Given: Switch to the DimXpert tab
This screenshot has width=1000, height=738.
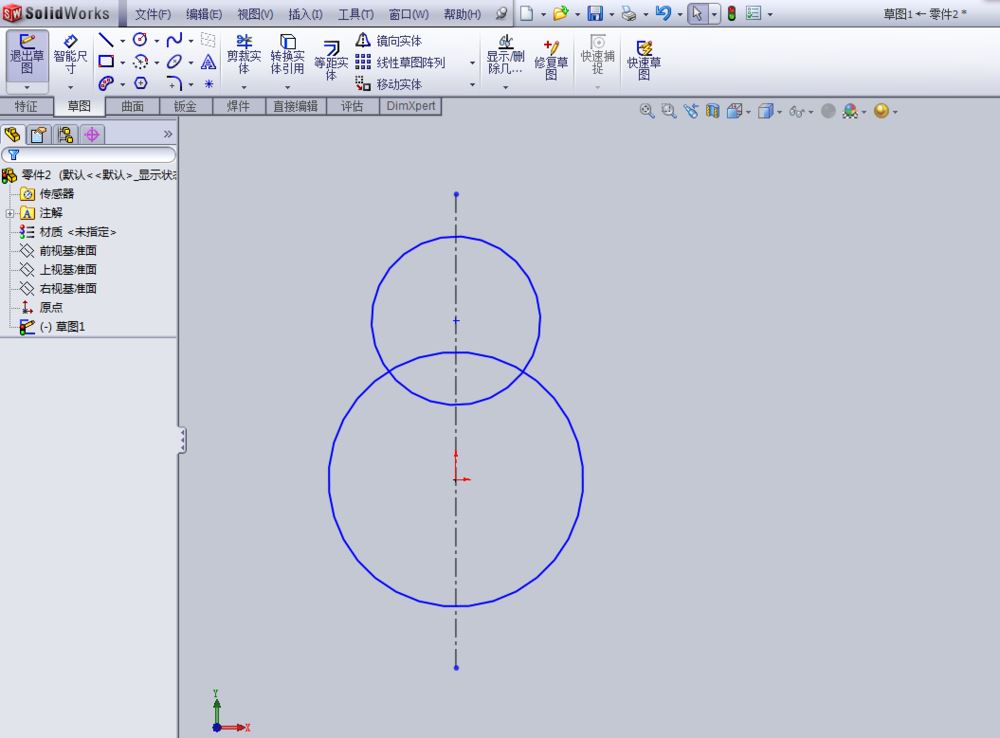Looking at the screenshot, I should tap(411, 106).
